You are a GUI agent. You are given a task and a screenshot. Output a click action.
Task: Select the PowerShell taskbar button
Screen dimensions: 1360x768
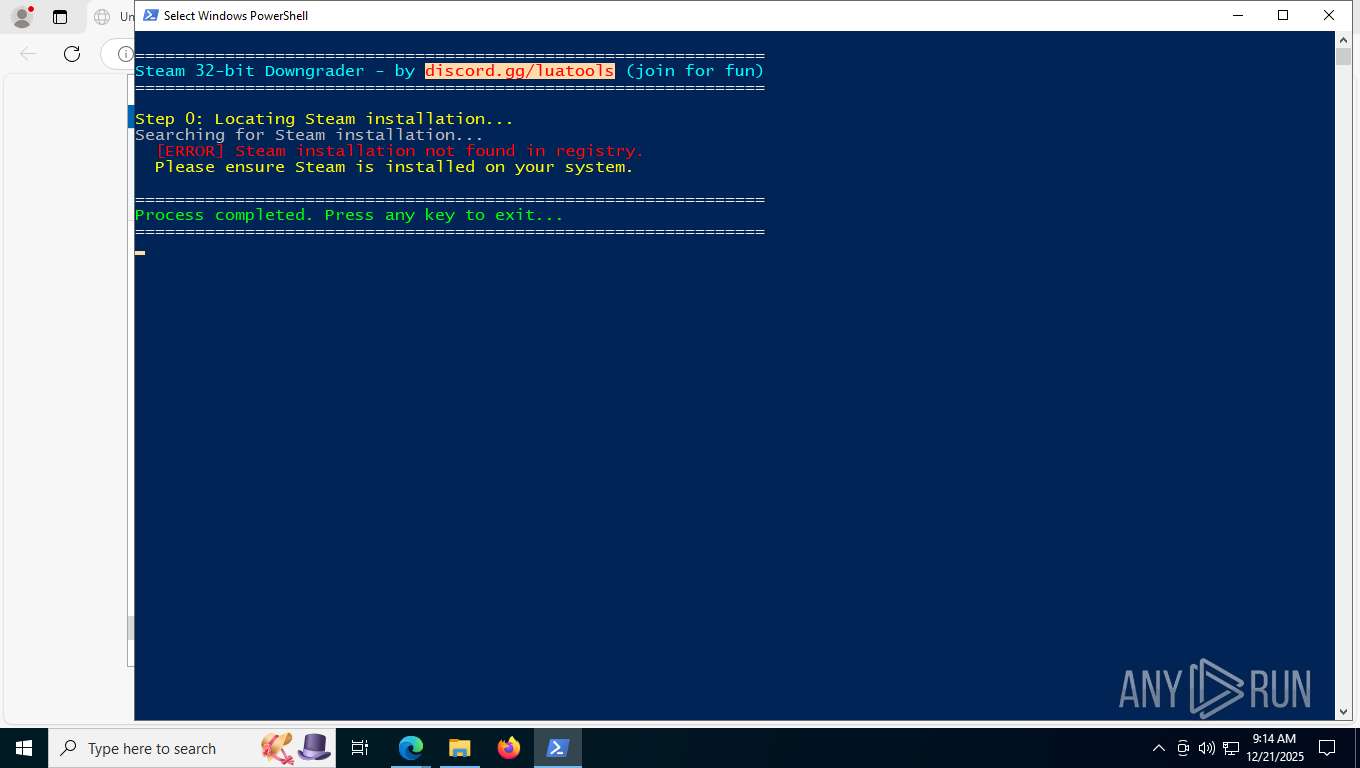558,748
